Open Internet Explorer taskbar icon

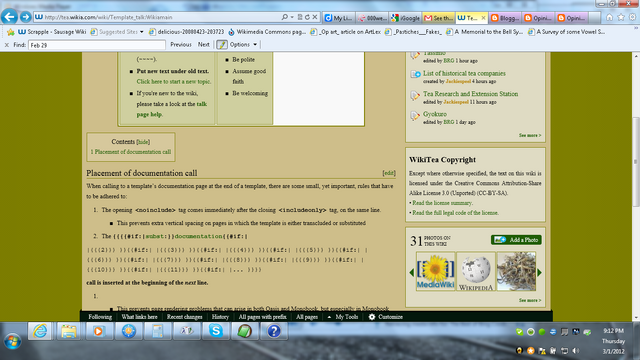coord(40,331)
